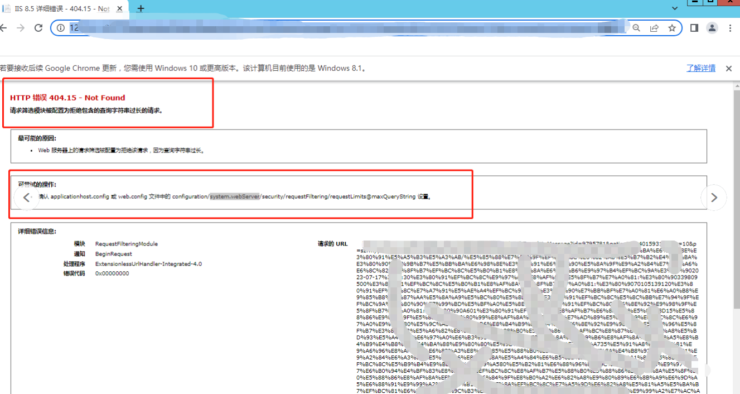Dismiss the Chrome update notification bar
Screen dimensions: 740x394
729,68
